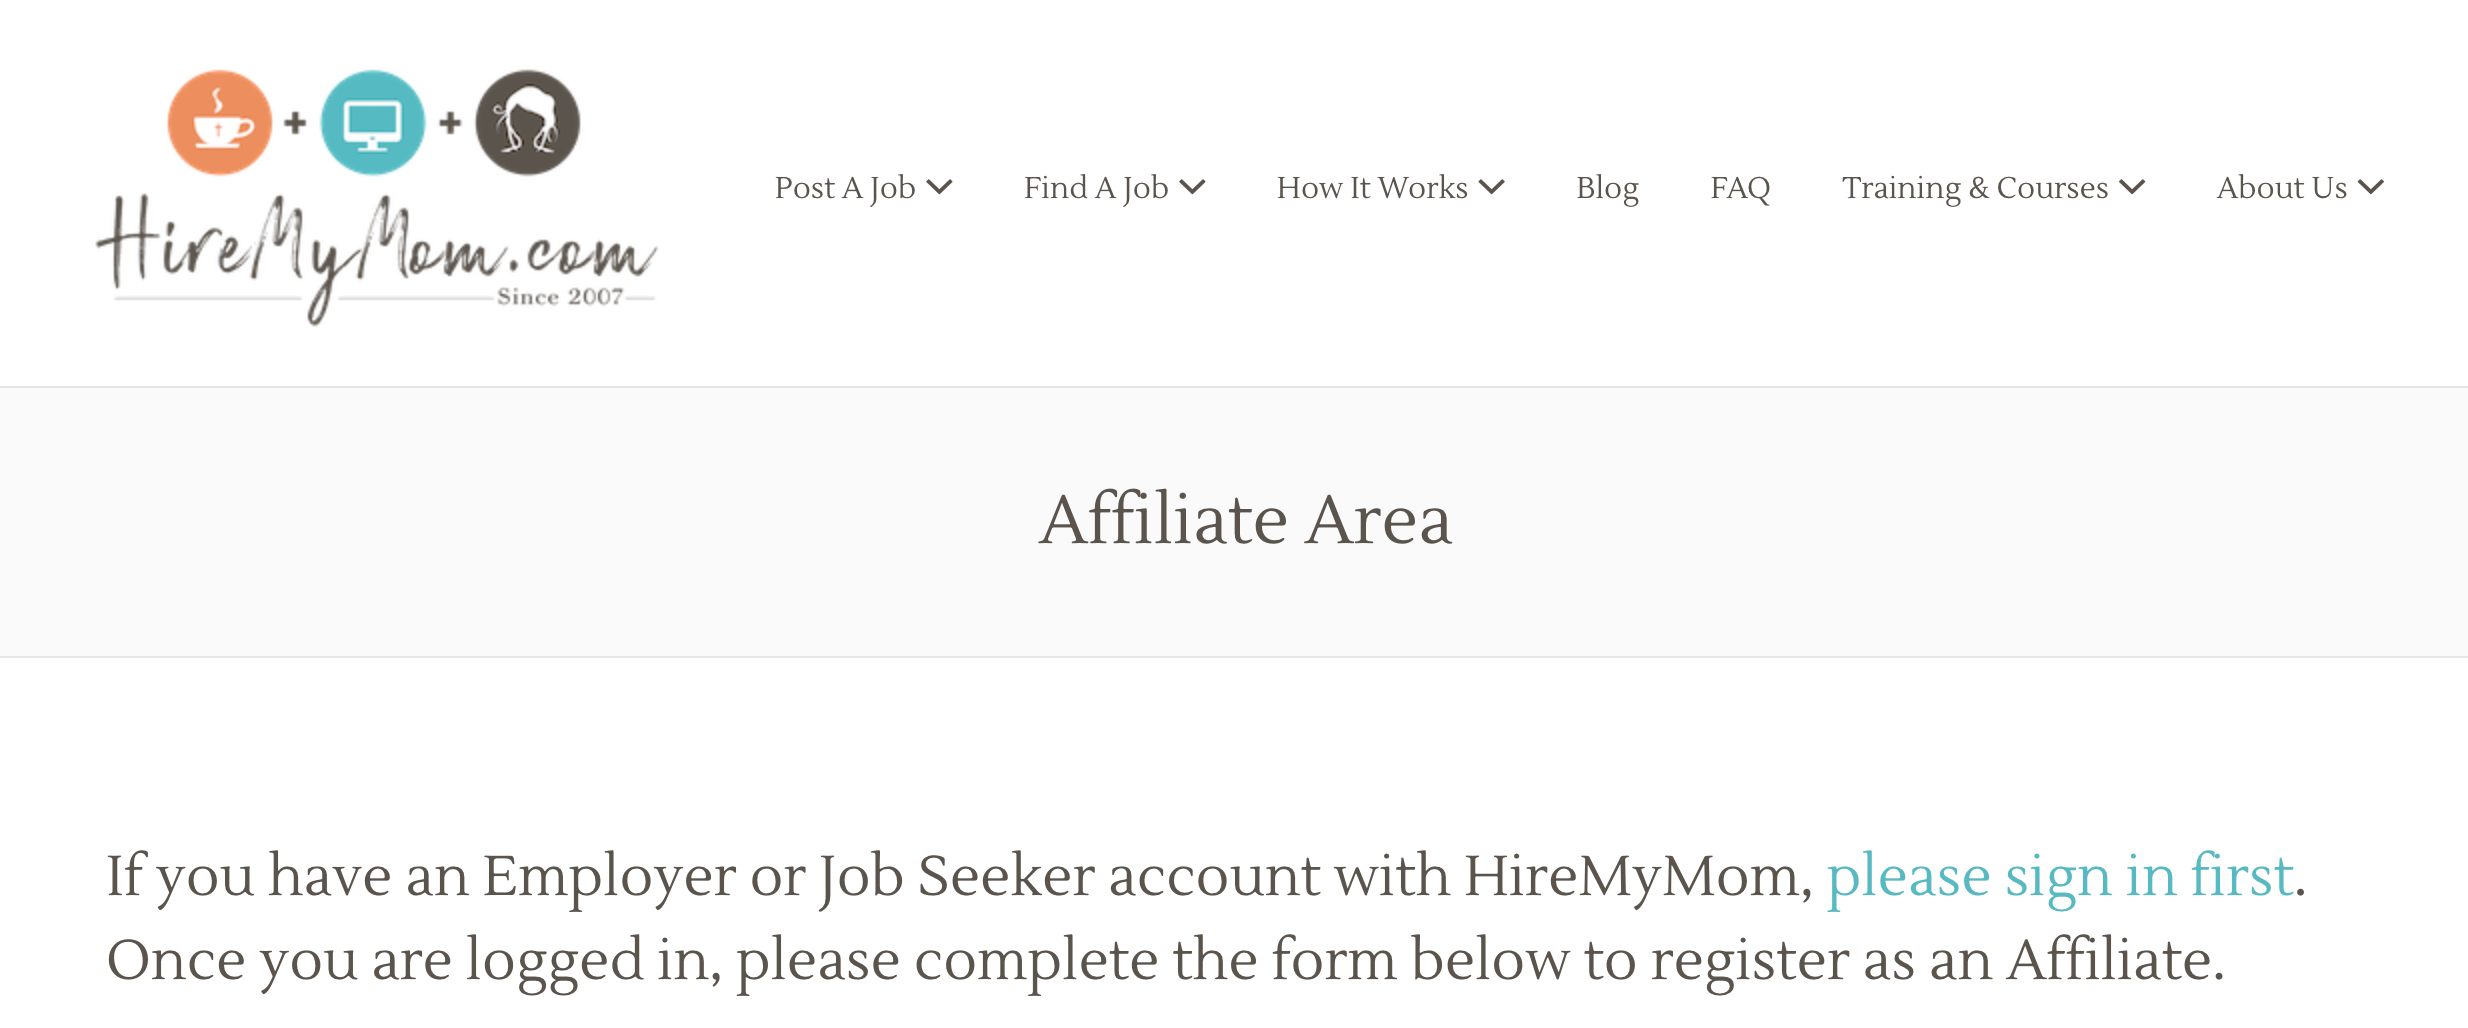Click the Affiliate Area page heading
2468x1028 pixels.
click(x=1245, y=520)
